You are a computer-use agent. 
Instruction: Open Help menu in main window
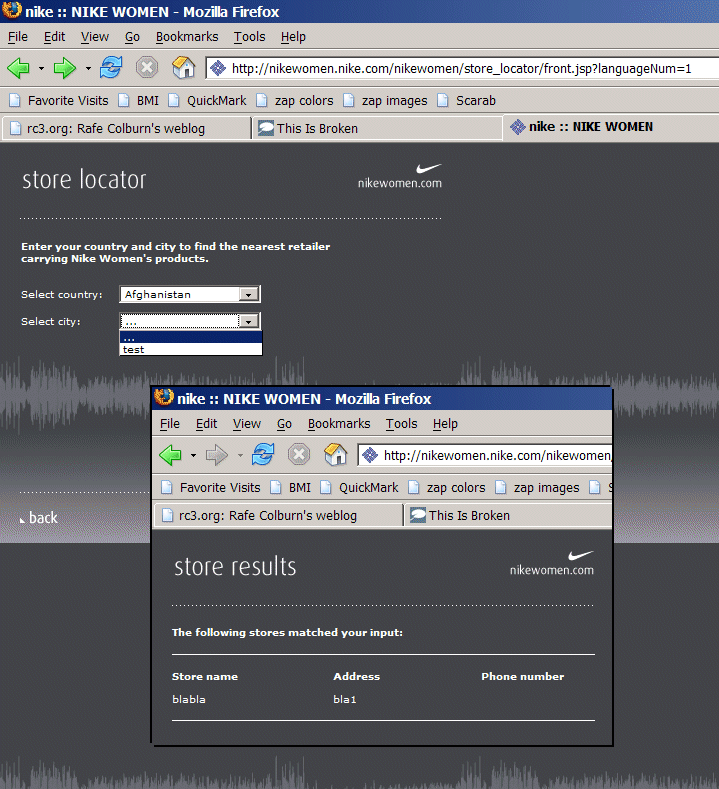coord(293,37)
